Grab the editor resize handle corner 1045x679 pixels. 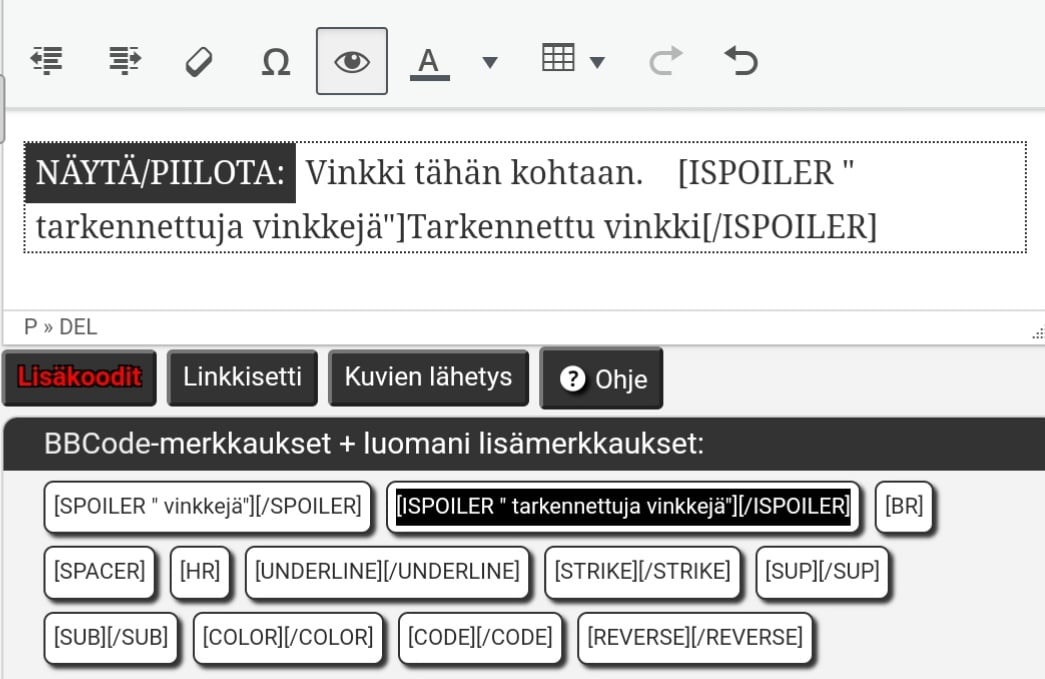click(1037, 334)
